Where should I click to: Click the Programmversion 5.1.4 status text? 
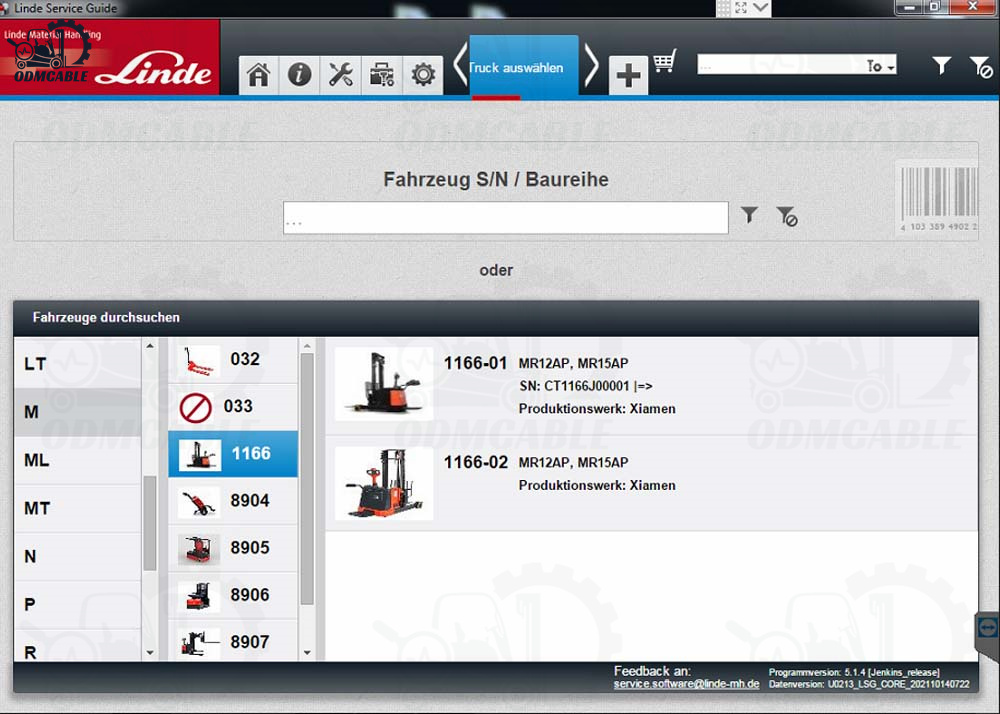pyautogui.click(x=853, y=672)
